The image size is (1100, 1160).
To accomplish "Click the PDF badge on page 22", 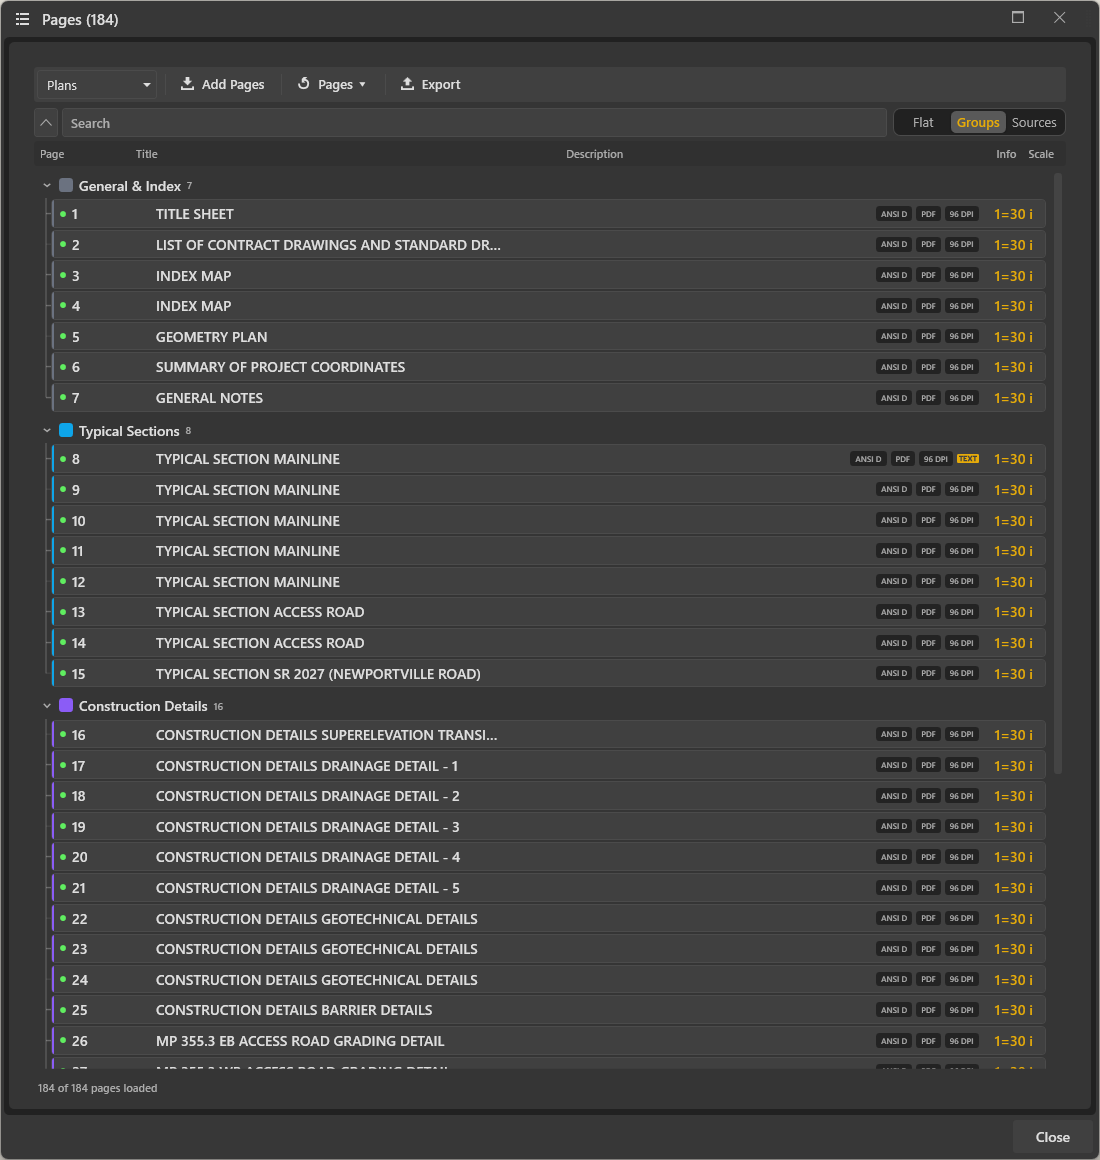I will point(928,918).
